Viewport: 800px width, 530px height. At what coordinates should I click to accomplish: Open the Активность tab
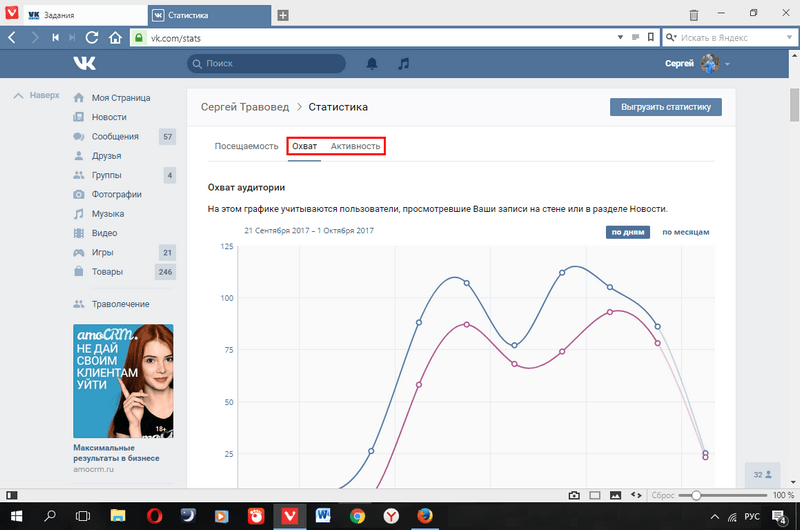coord(356,146)
